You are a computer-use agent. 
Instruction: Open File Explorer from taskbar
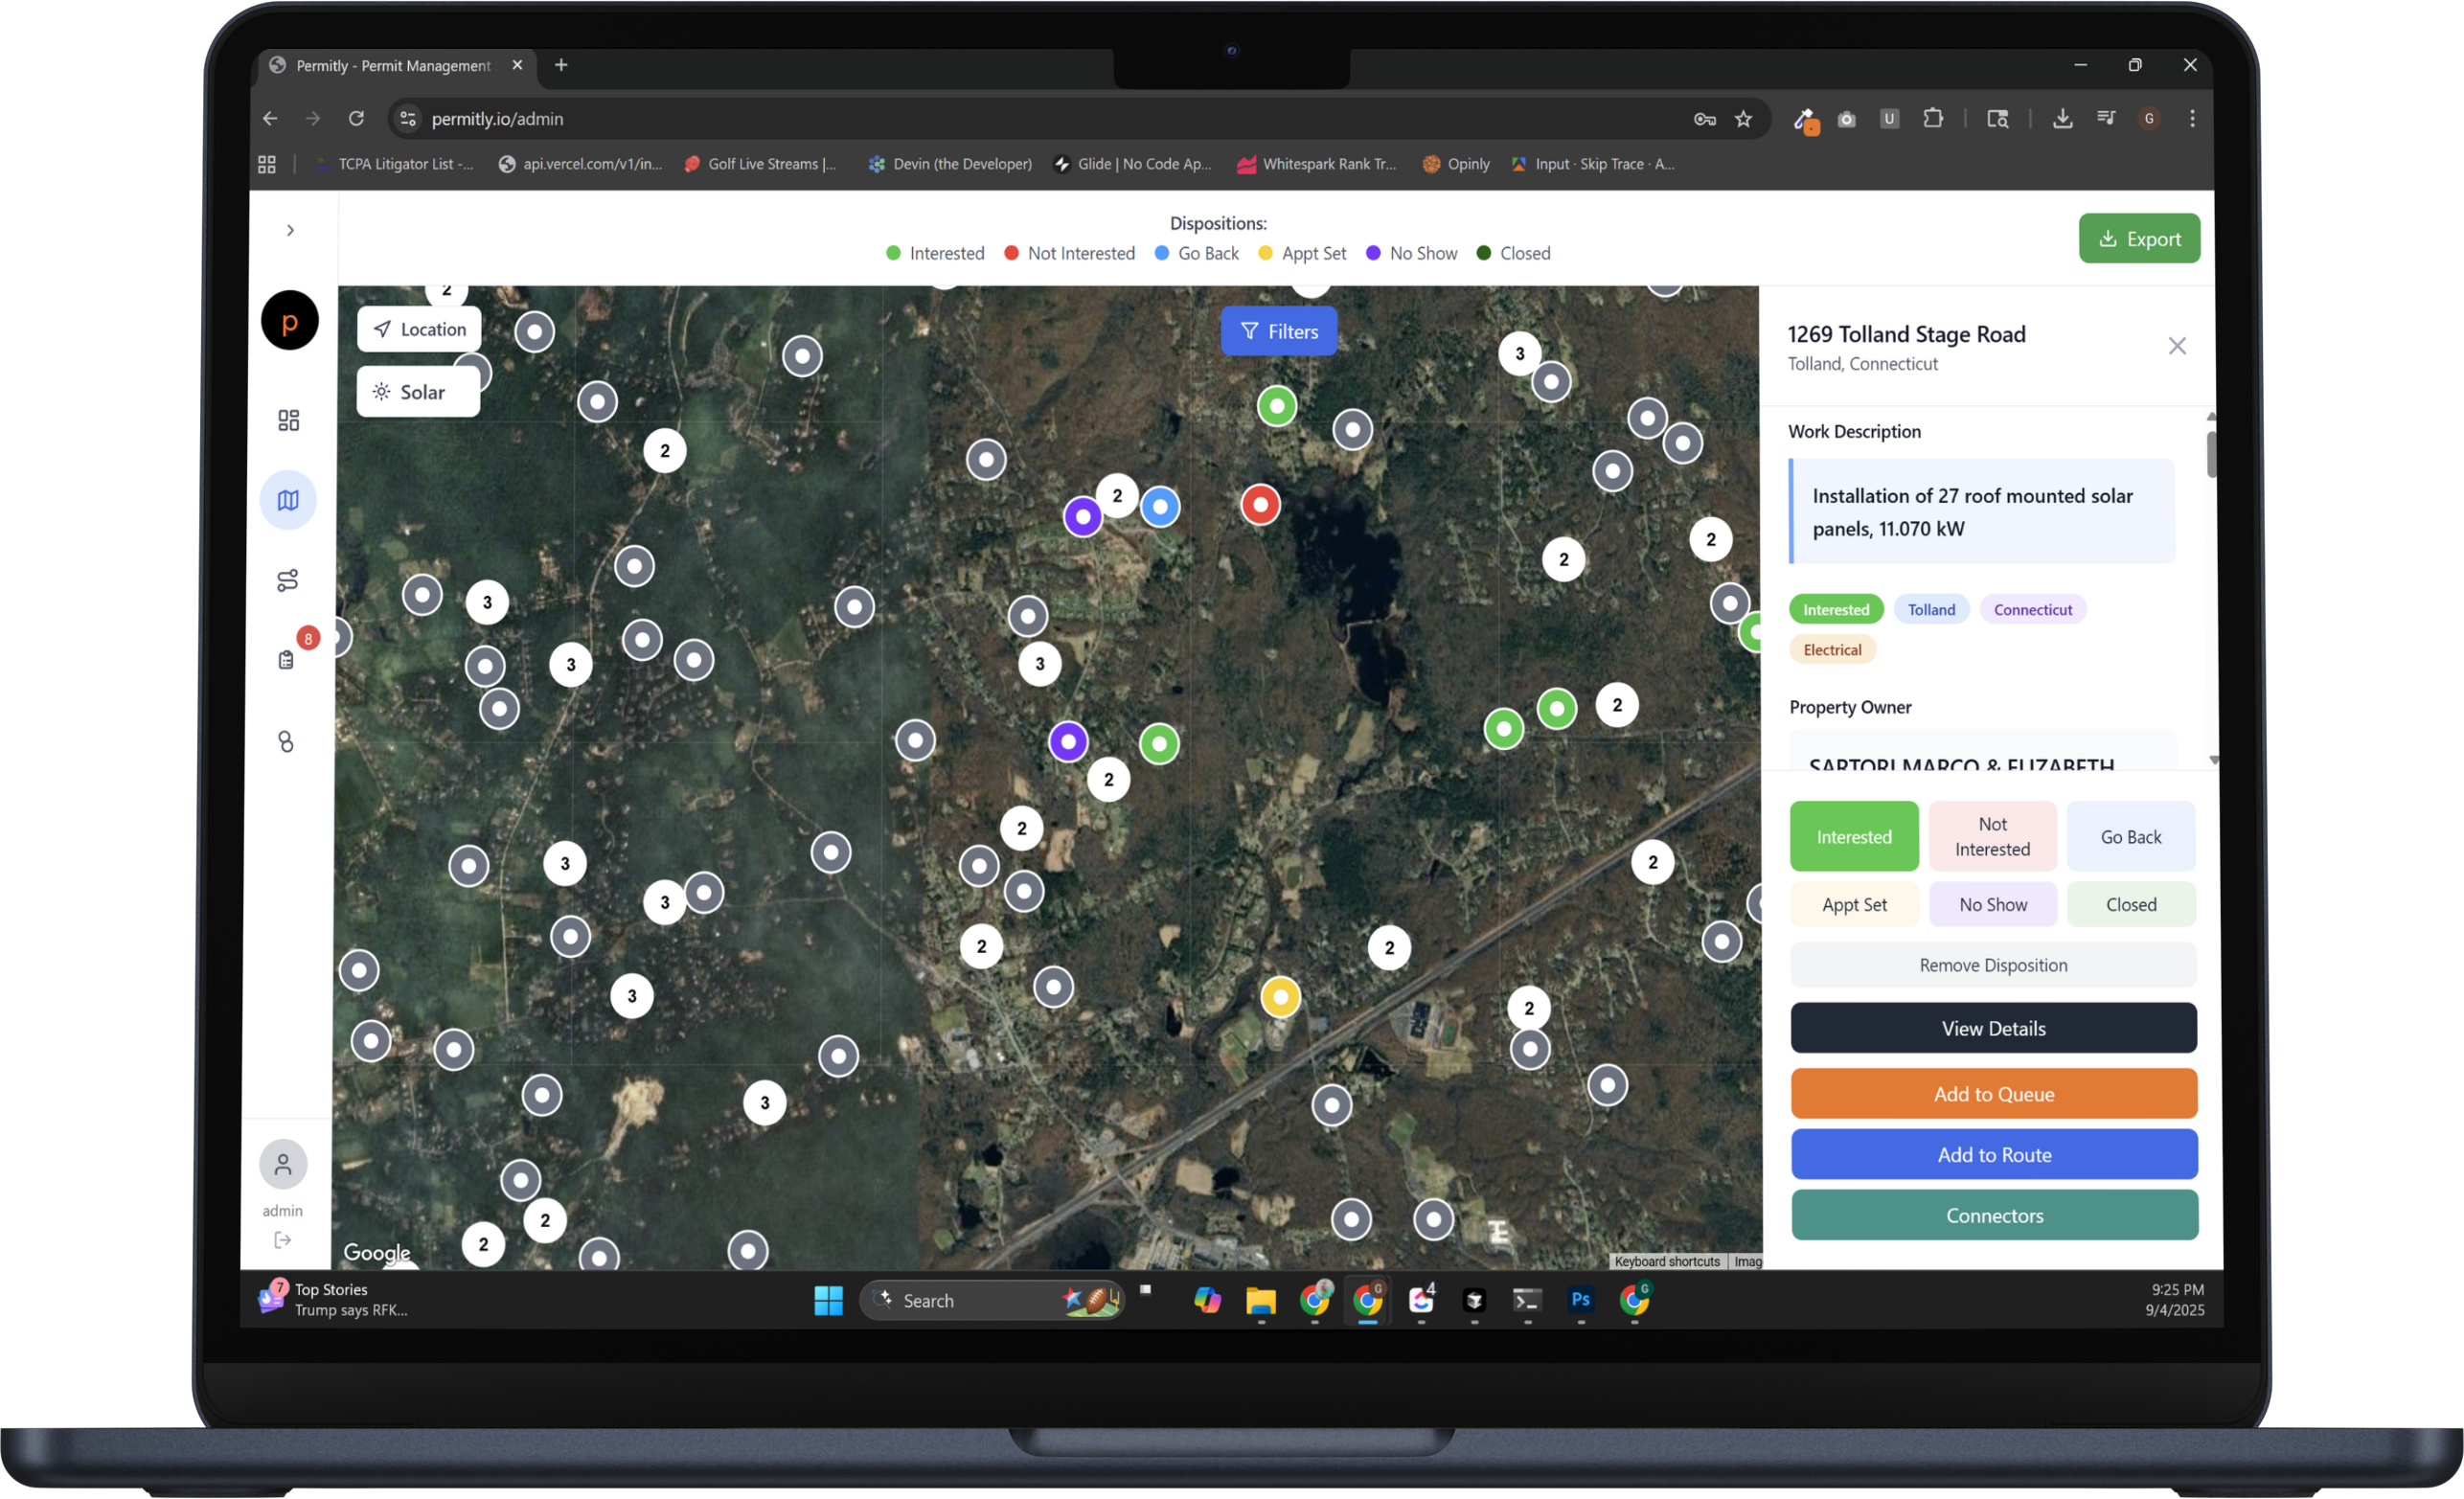tap(1260, 1300)
